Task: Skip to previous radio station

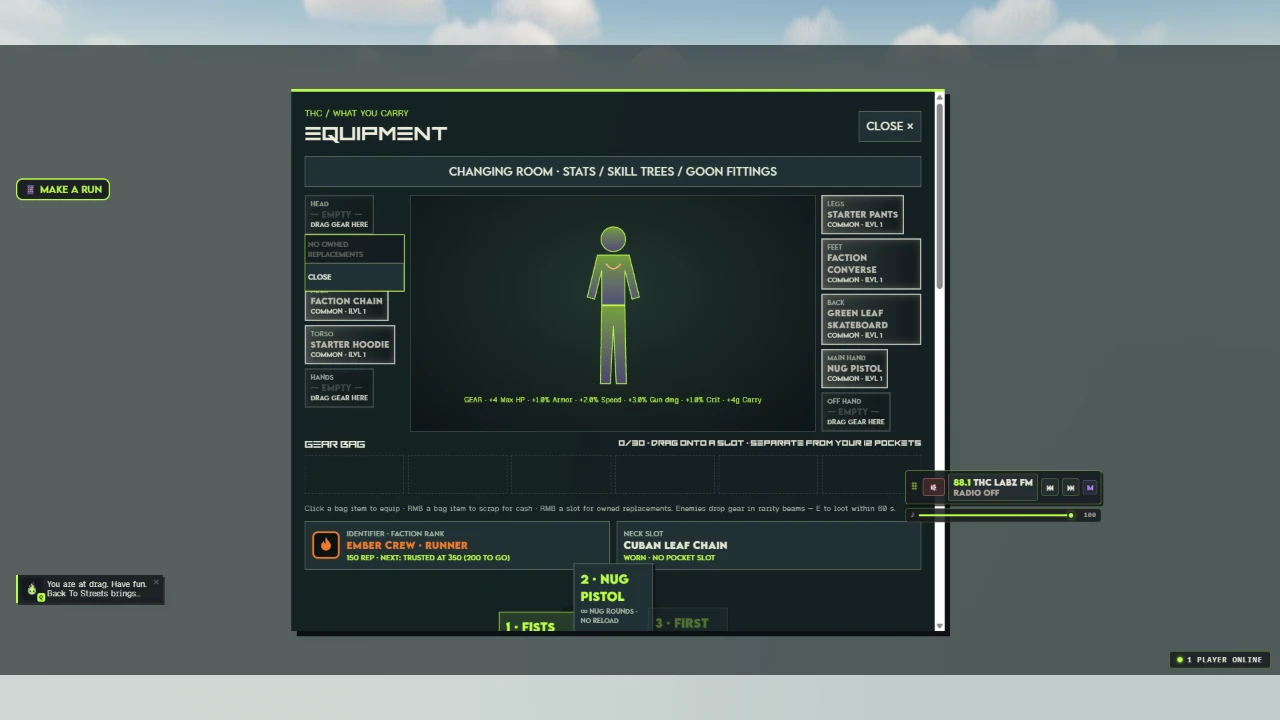Action: (x=1049, y=487)
